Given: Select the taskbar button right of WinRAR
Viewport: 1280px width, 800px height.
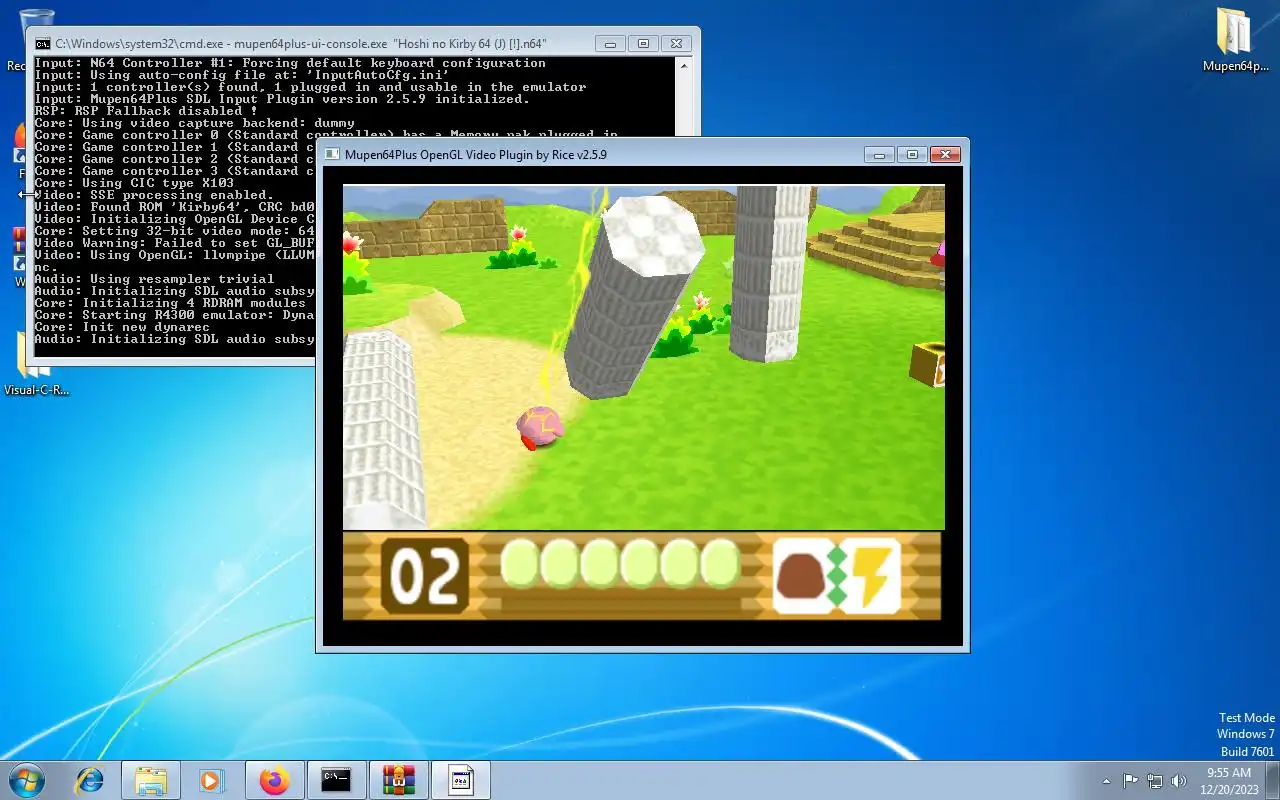Looking at the screenshot, I should pyautogui.click(x=461, y=780).
